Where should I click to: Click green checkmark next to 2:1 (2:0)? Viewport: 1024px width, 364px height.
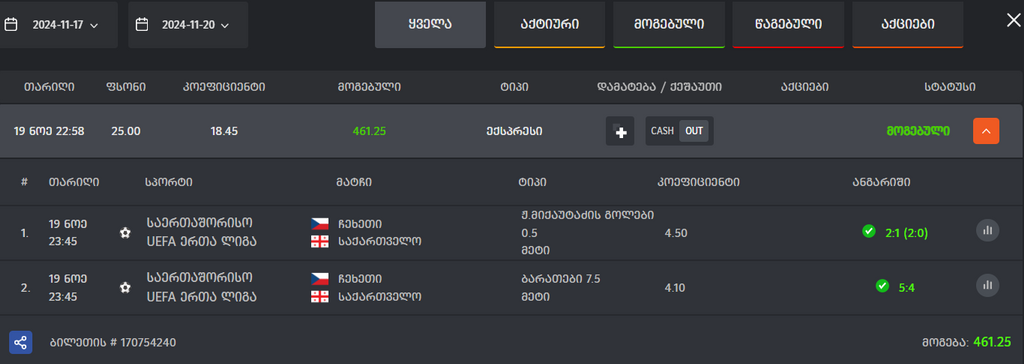[x=869, y=231]
